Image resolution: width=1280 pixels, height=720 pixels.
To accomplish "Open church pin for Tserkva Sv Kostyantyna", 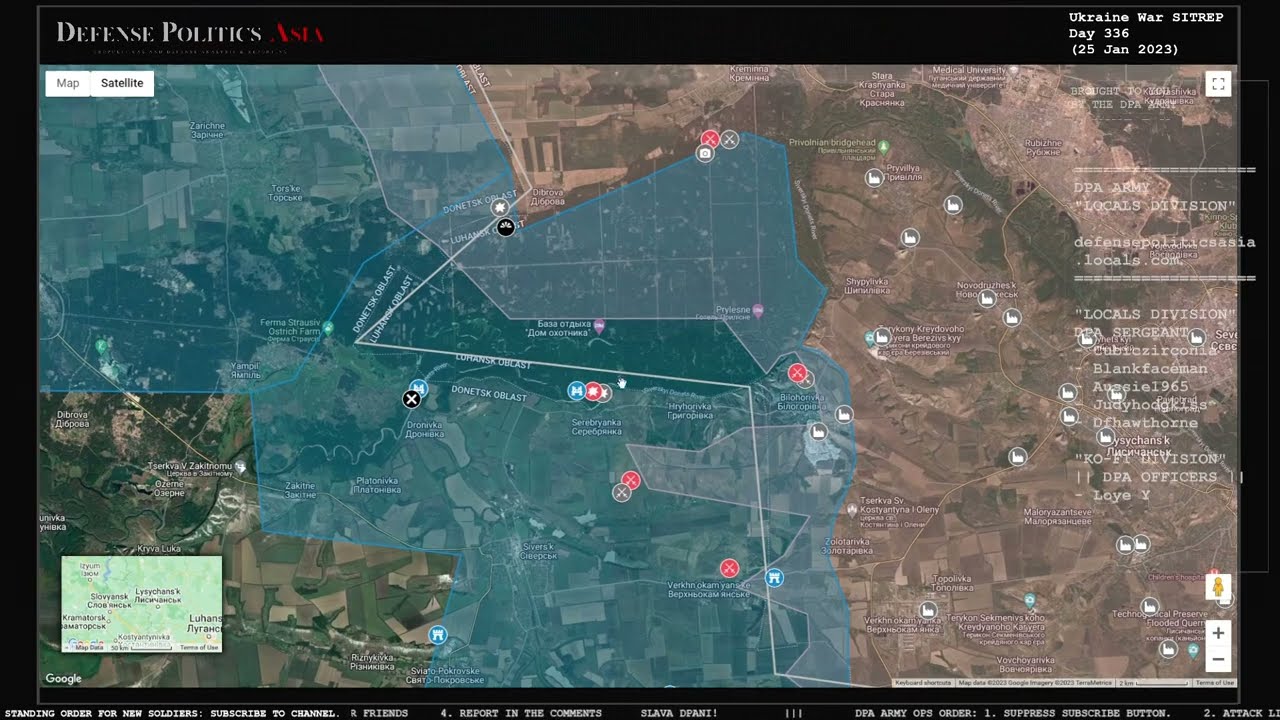I will coord(851,510).
